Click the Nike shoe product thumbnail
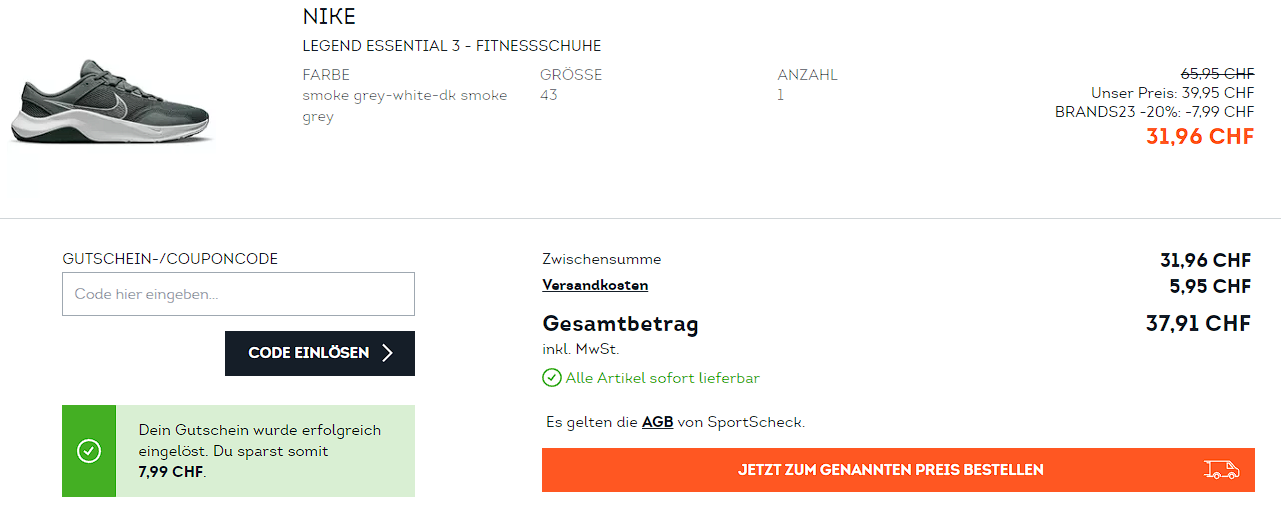 [110, 102]
